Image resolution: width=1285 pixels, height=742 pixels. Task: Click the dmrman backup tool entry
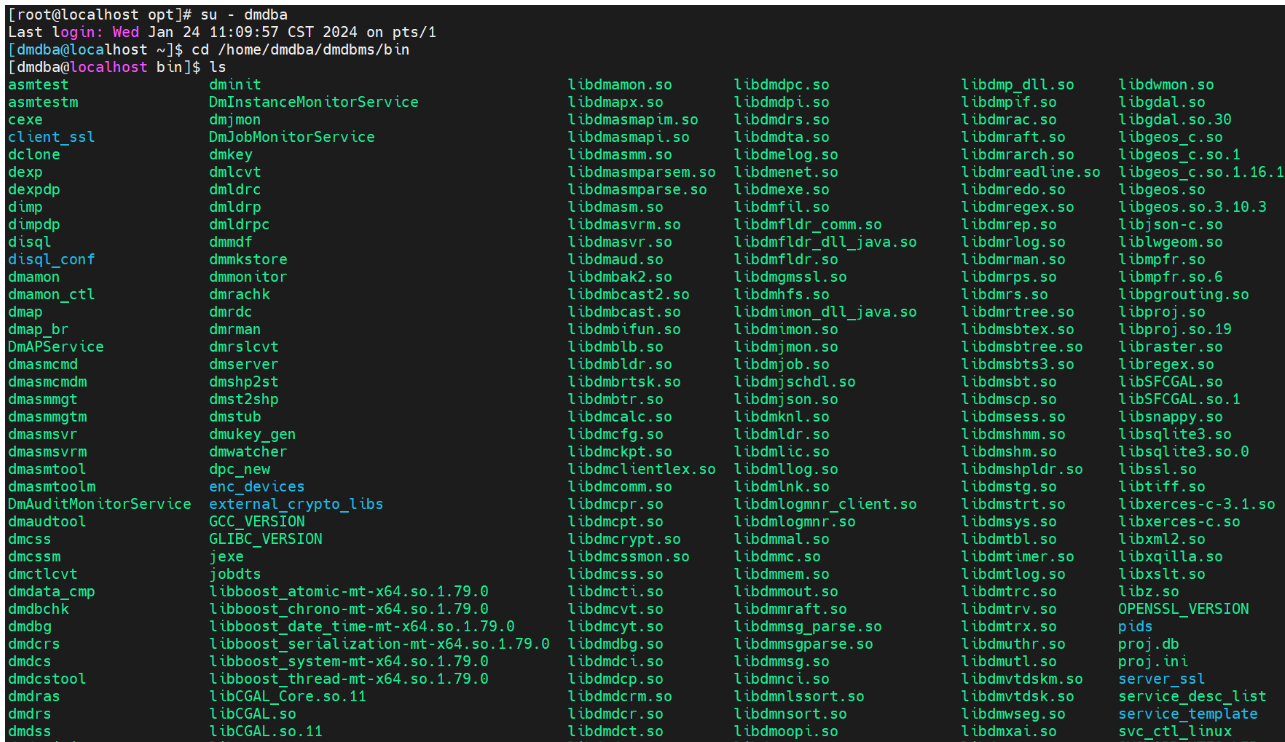pyautogui.click(x=234, y=329)
